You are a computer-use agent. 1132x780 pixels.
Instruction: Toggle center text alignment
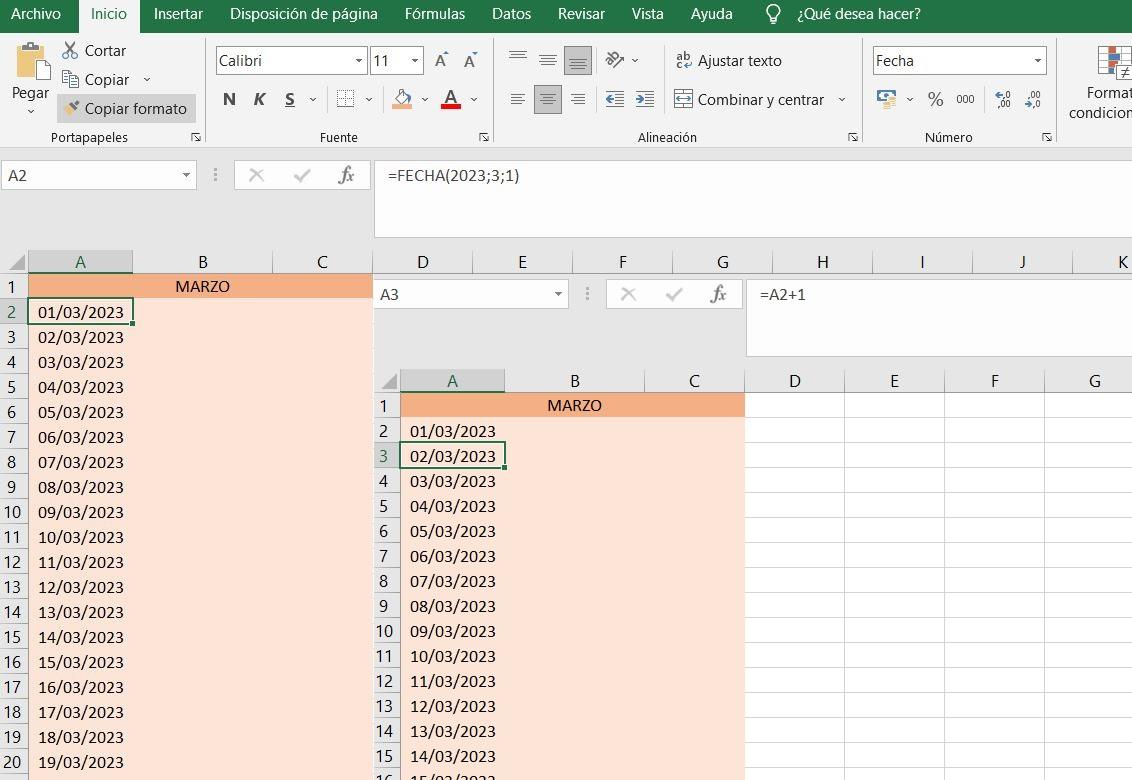[x=546, y=99]
